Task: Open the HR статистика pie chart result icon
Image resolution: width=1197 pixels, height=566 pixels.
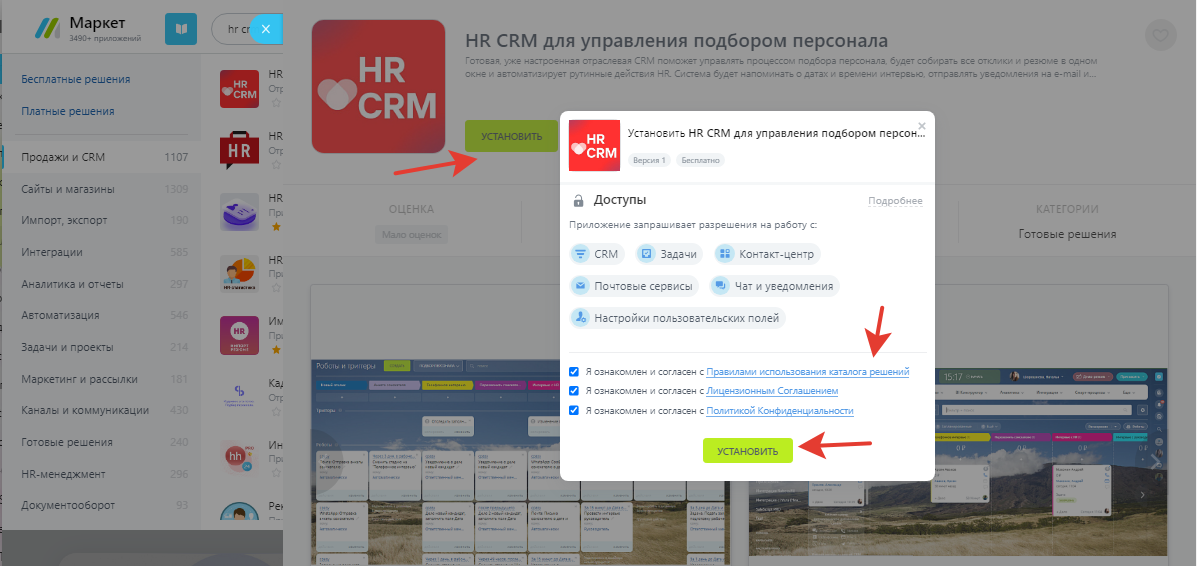Action: tap(239, 273)
